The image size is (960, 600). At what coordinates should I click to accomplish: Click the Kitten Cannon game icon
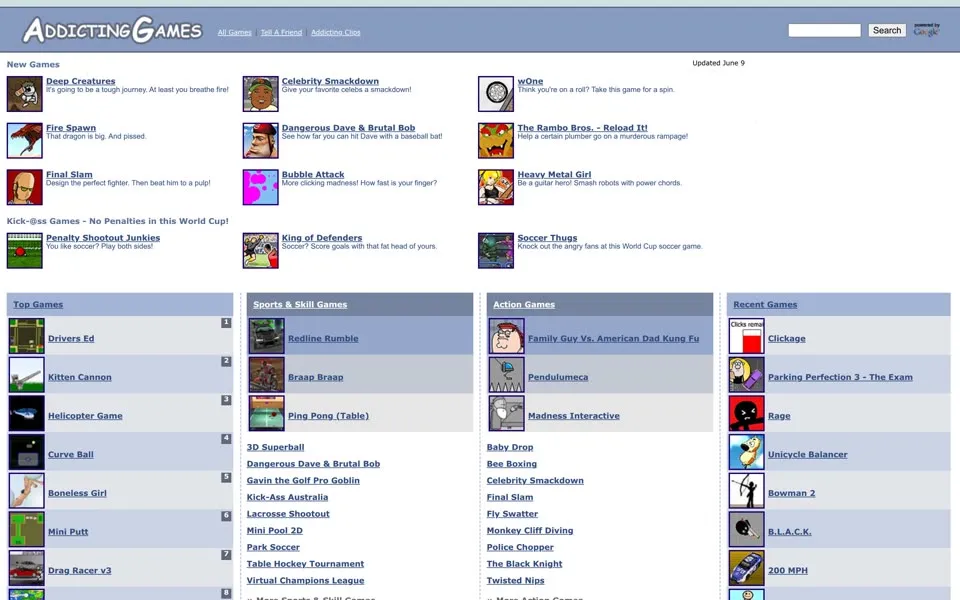(26, 375)
